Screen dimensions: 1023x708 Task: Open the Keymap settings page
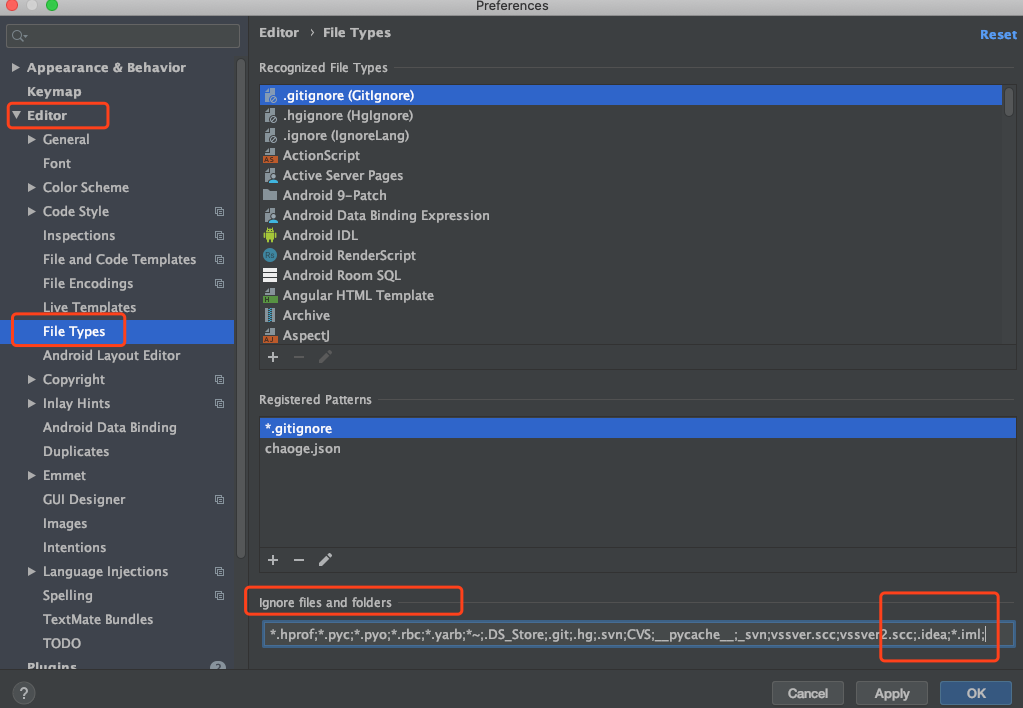tap(54, 91)
